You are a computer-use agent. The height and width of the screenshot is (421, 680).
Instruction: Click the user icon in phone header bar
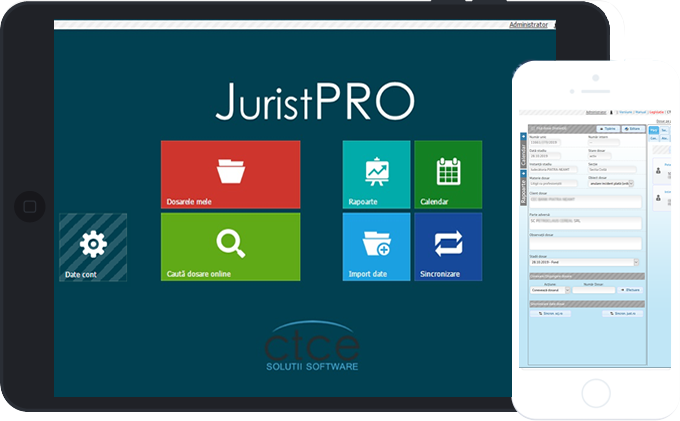pos(611,112)
